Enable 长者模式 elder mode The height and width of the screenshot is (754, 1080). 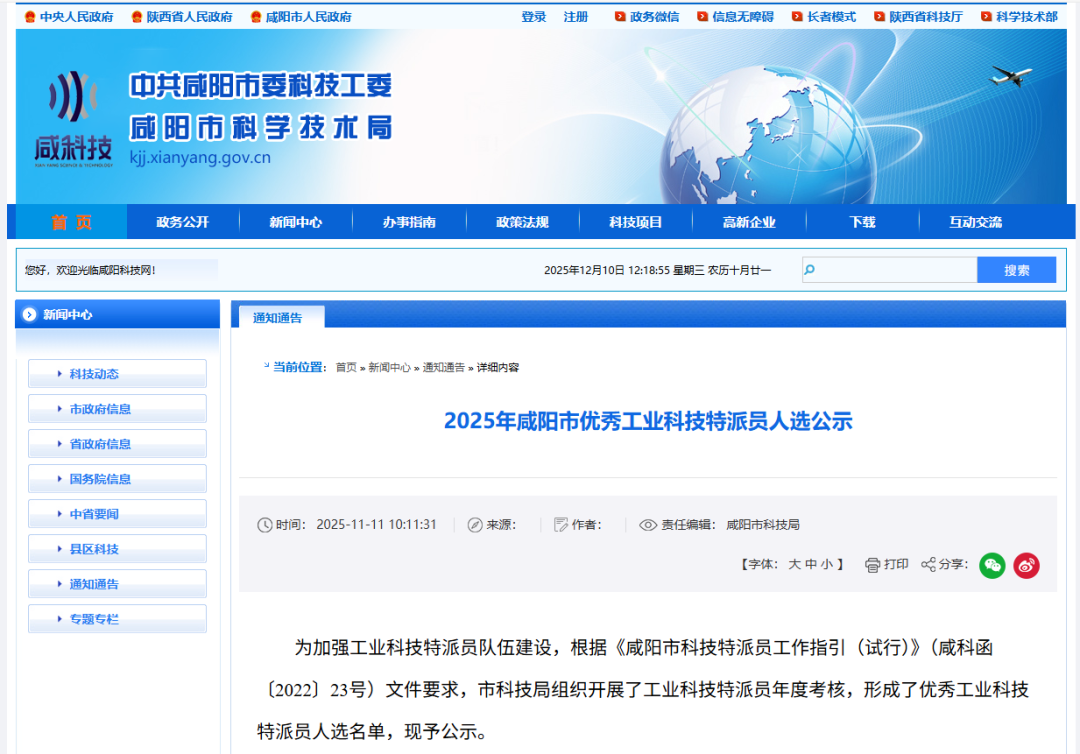(x=824, y=17)
